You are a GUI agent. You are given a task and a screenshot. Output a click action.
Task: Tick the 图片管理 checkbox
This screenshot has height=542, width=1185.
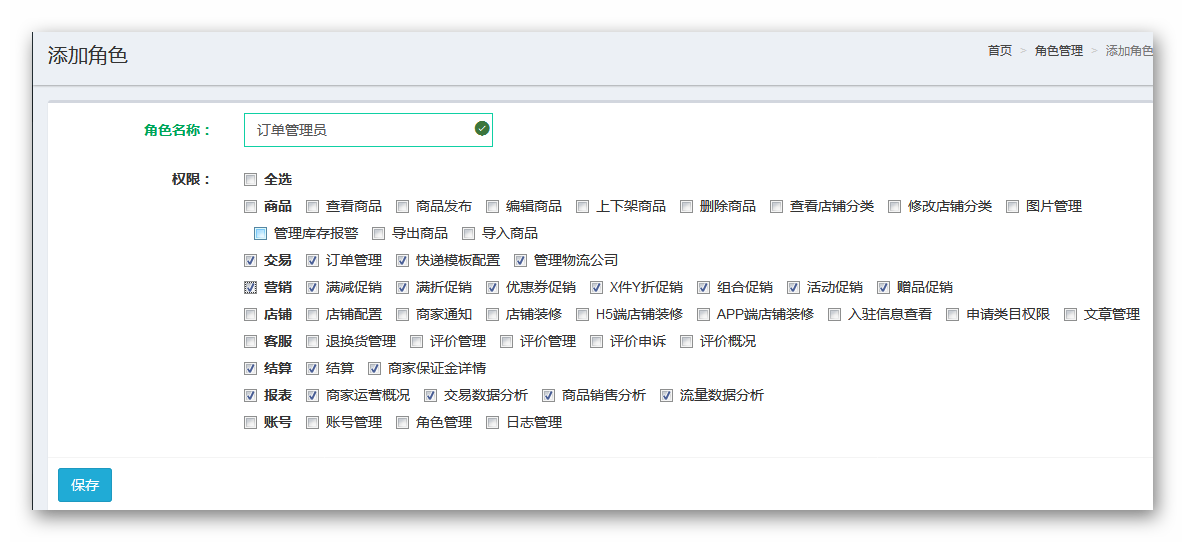pyautogui.click(x=1013, y=206)
